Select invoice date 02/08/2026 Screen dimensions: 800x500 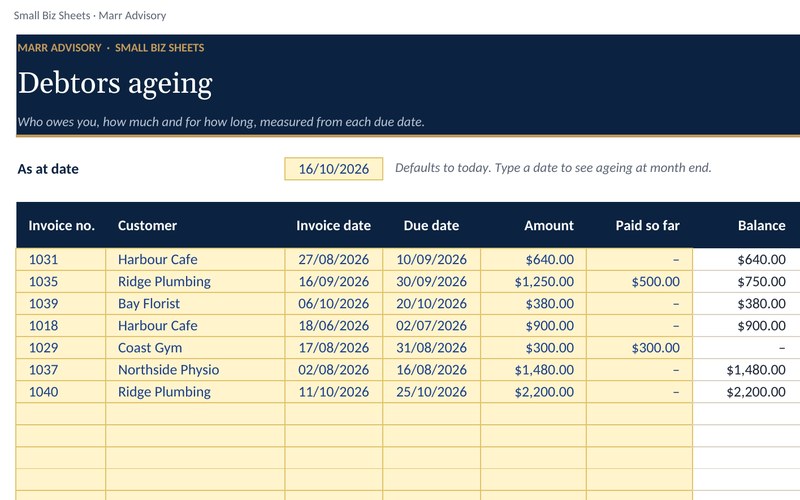(334, 369)
